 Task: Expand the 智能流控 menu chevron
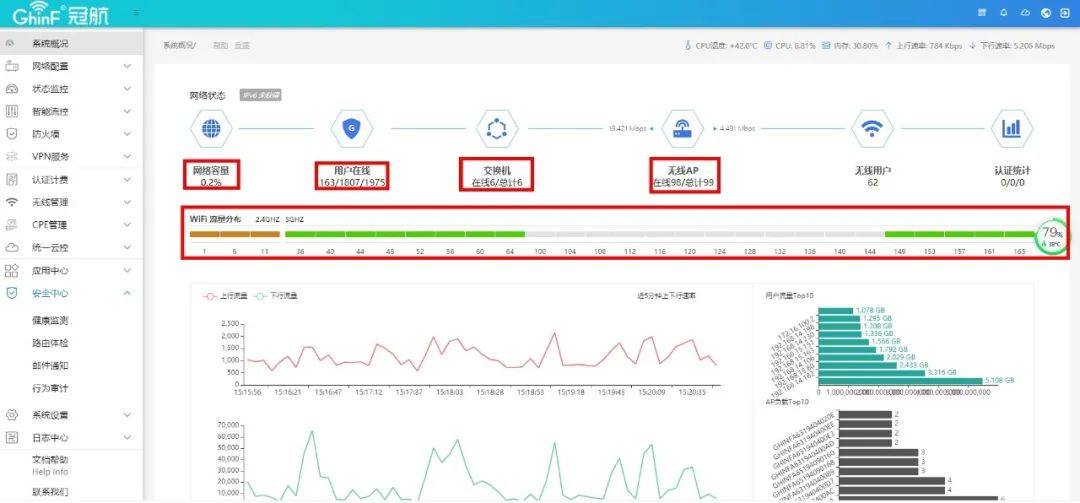[x=127, y=111]
